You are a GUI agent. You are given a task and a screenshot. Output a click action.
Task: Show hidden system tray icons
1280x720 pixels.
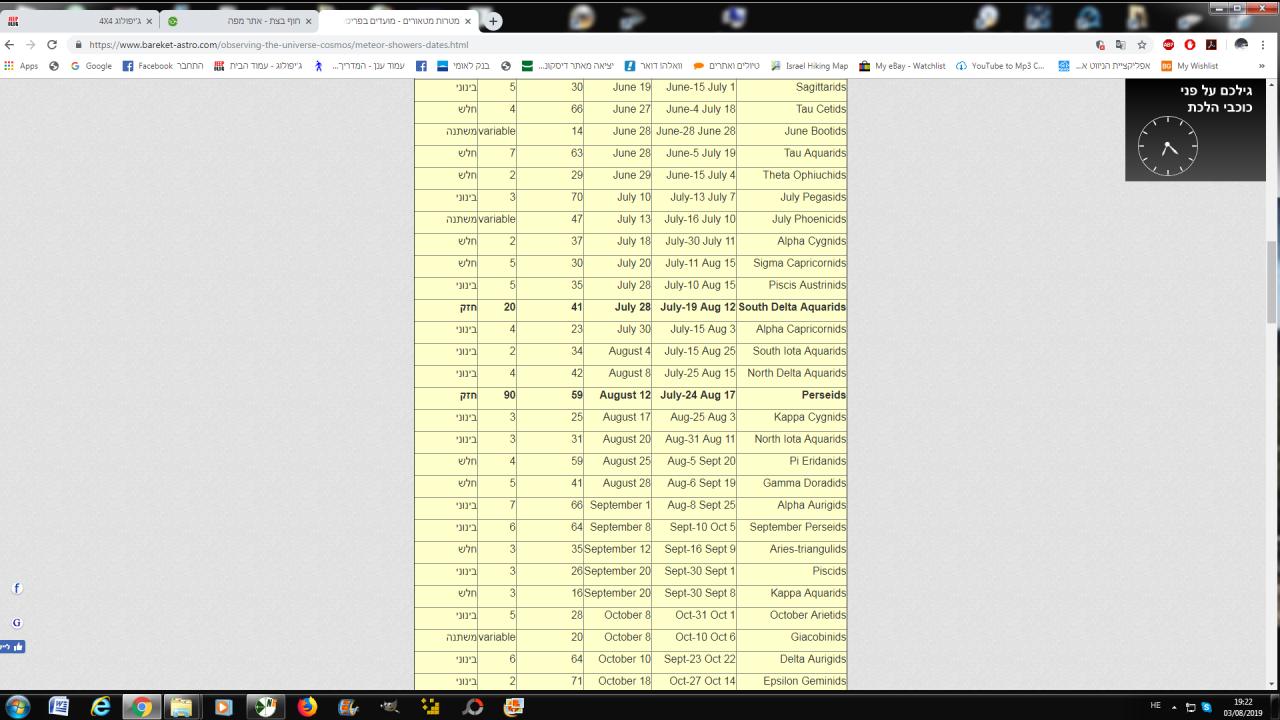coord(1175,707)
